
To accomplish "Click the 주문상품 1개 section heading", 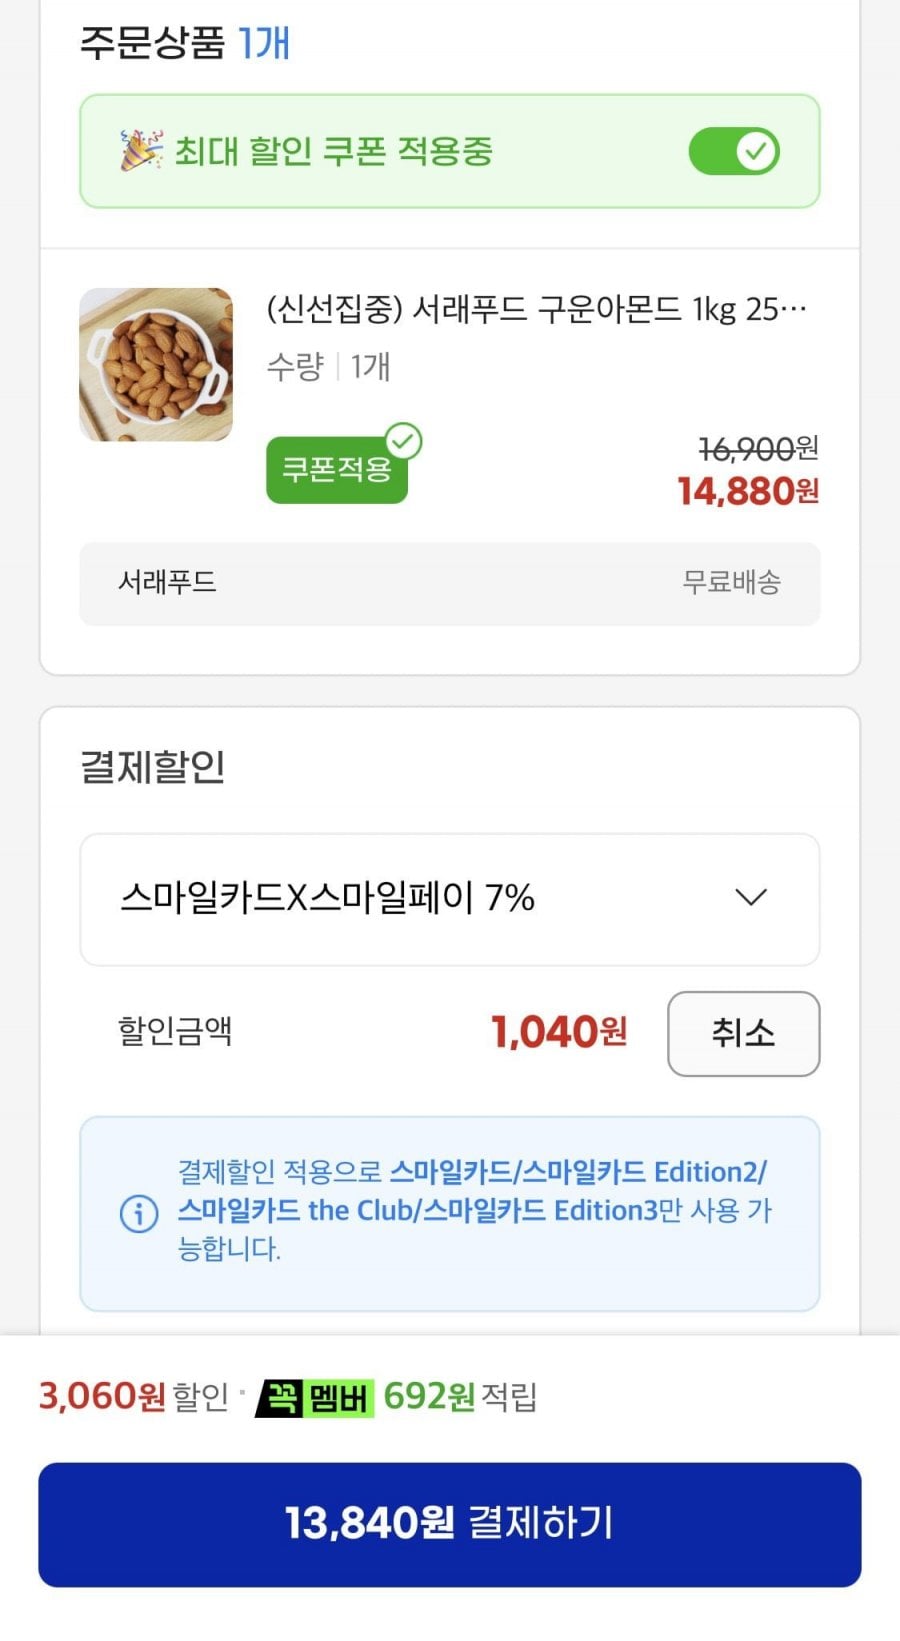I will [x=185, y=43].
